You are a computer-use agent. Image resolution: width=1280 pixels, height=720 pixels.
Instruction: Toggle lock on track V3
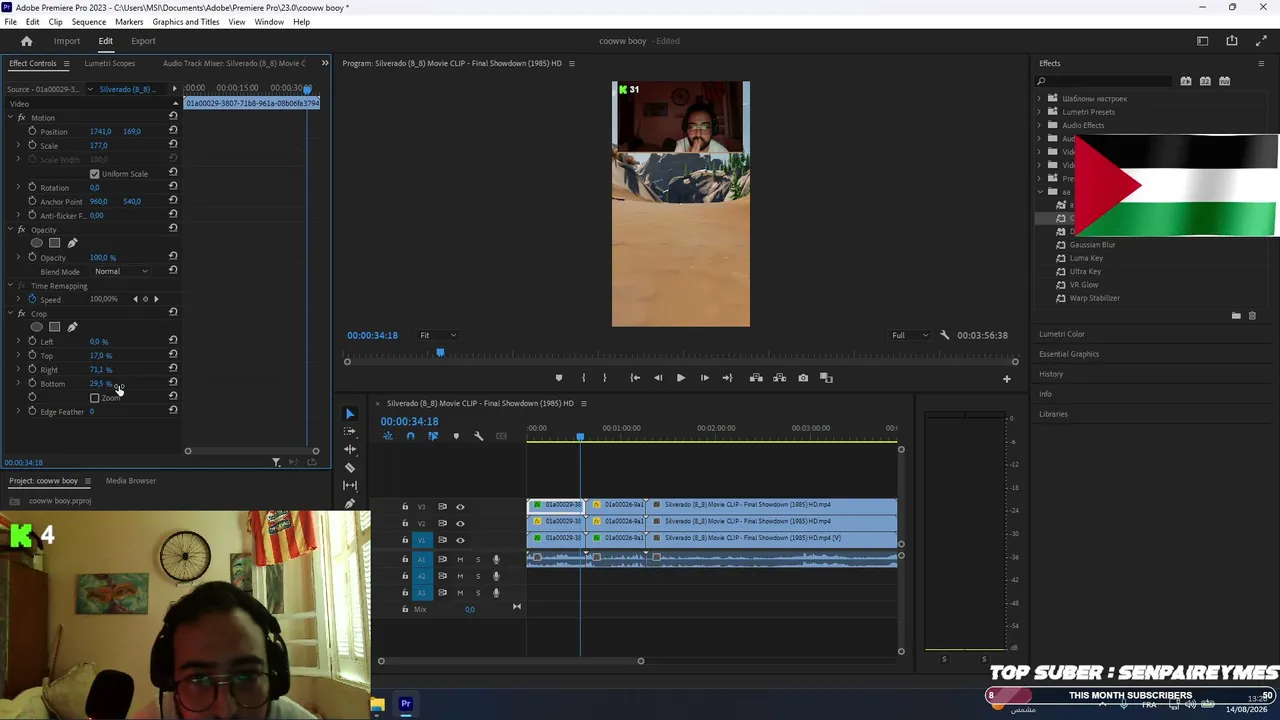[x=405, y=507]
